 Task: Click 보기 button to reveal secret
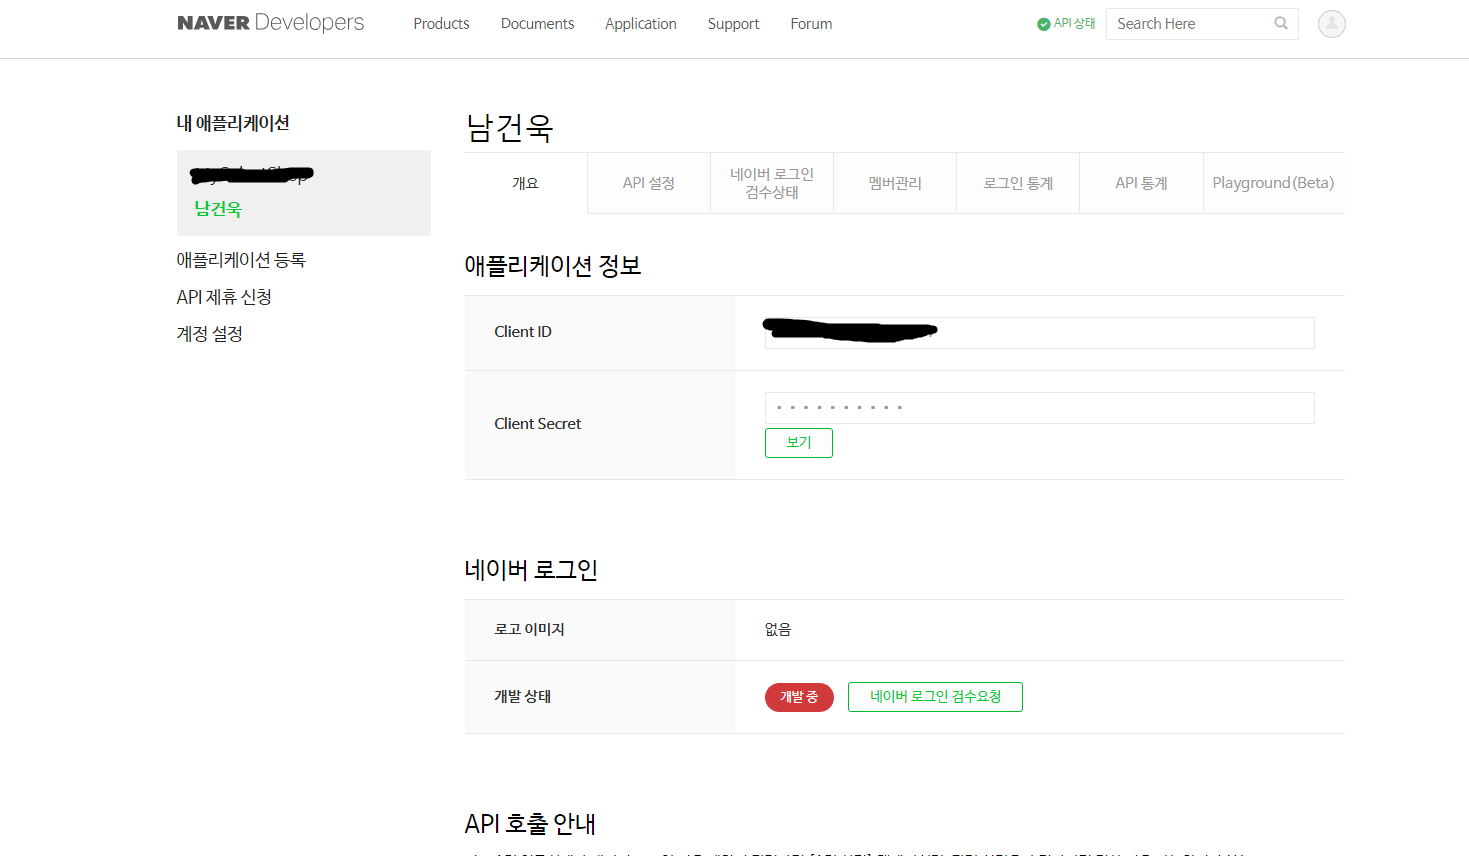pyautogui.click(x=799, y=443)
